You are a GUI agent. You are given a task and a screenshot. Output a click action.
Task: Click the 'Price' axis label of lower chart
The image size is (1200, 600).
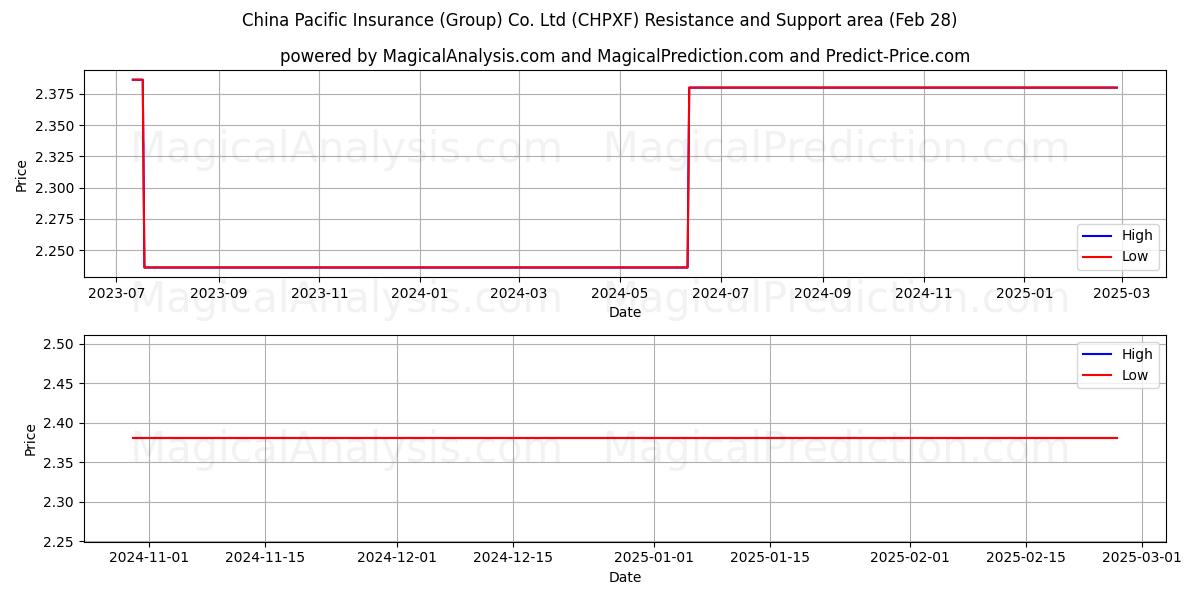click(30, 439)
